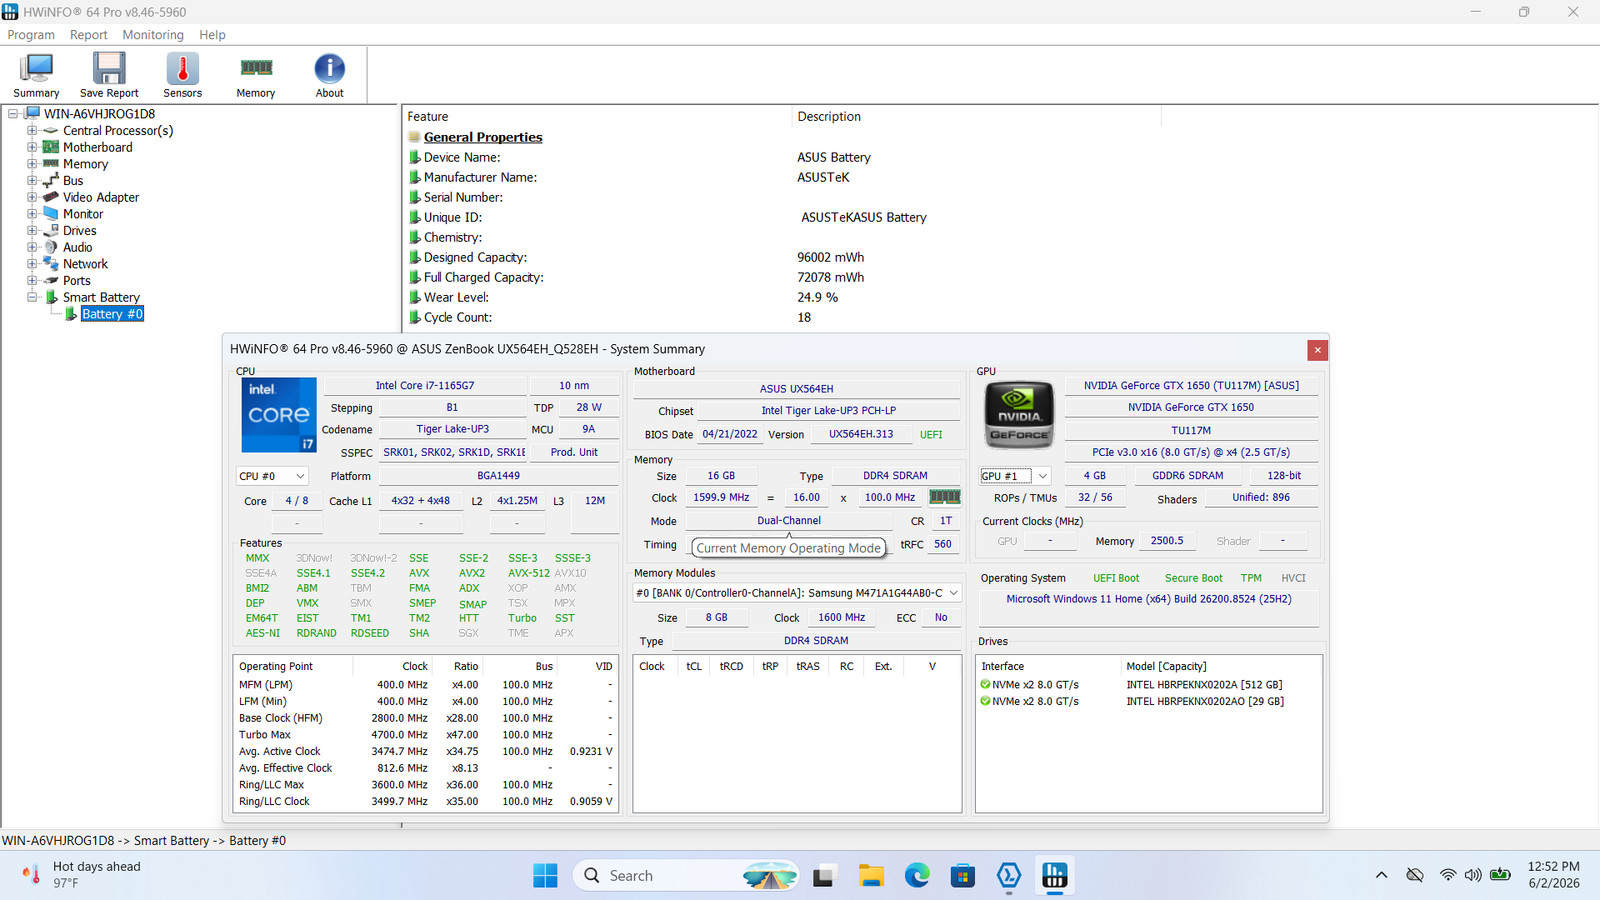Click the Save Report floppy icon
Viewport: 1600px width, 900px height.
click(109, 69)
